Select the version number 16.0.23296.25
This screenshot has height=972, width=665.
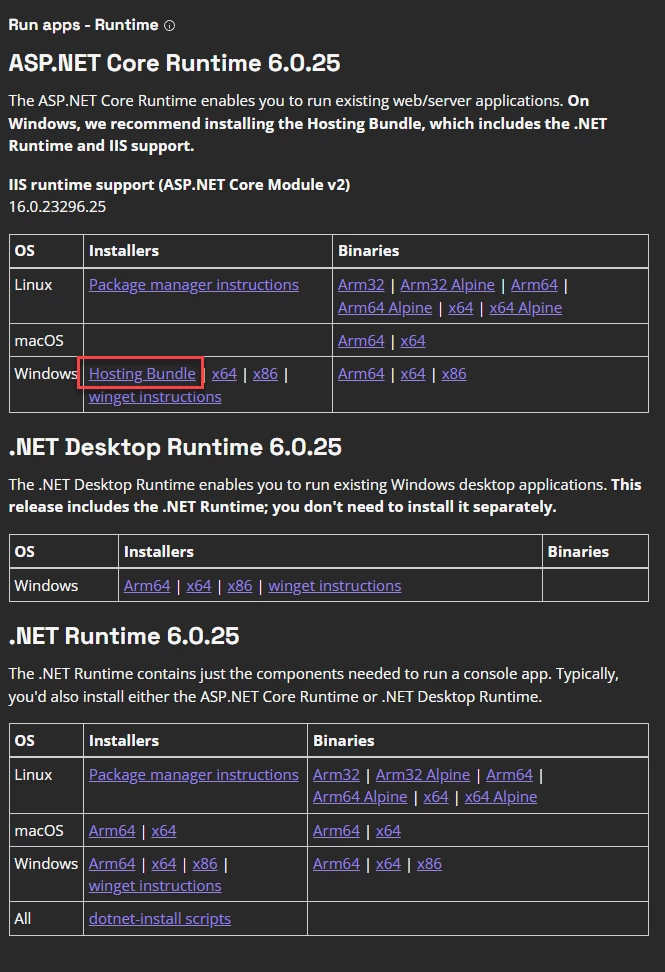coord(57,206)
